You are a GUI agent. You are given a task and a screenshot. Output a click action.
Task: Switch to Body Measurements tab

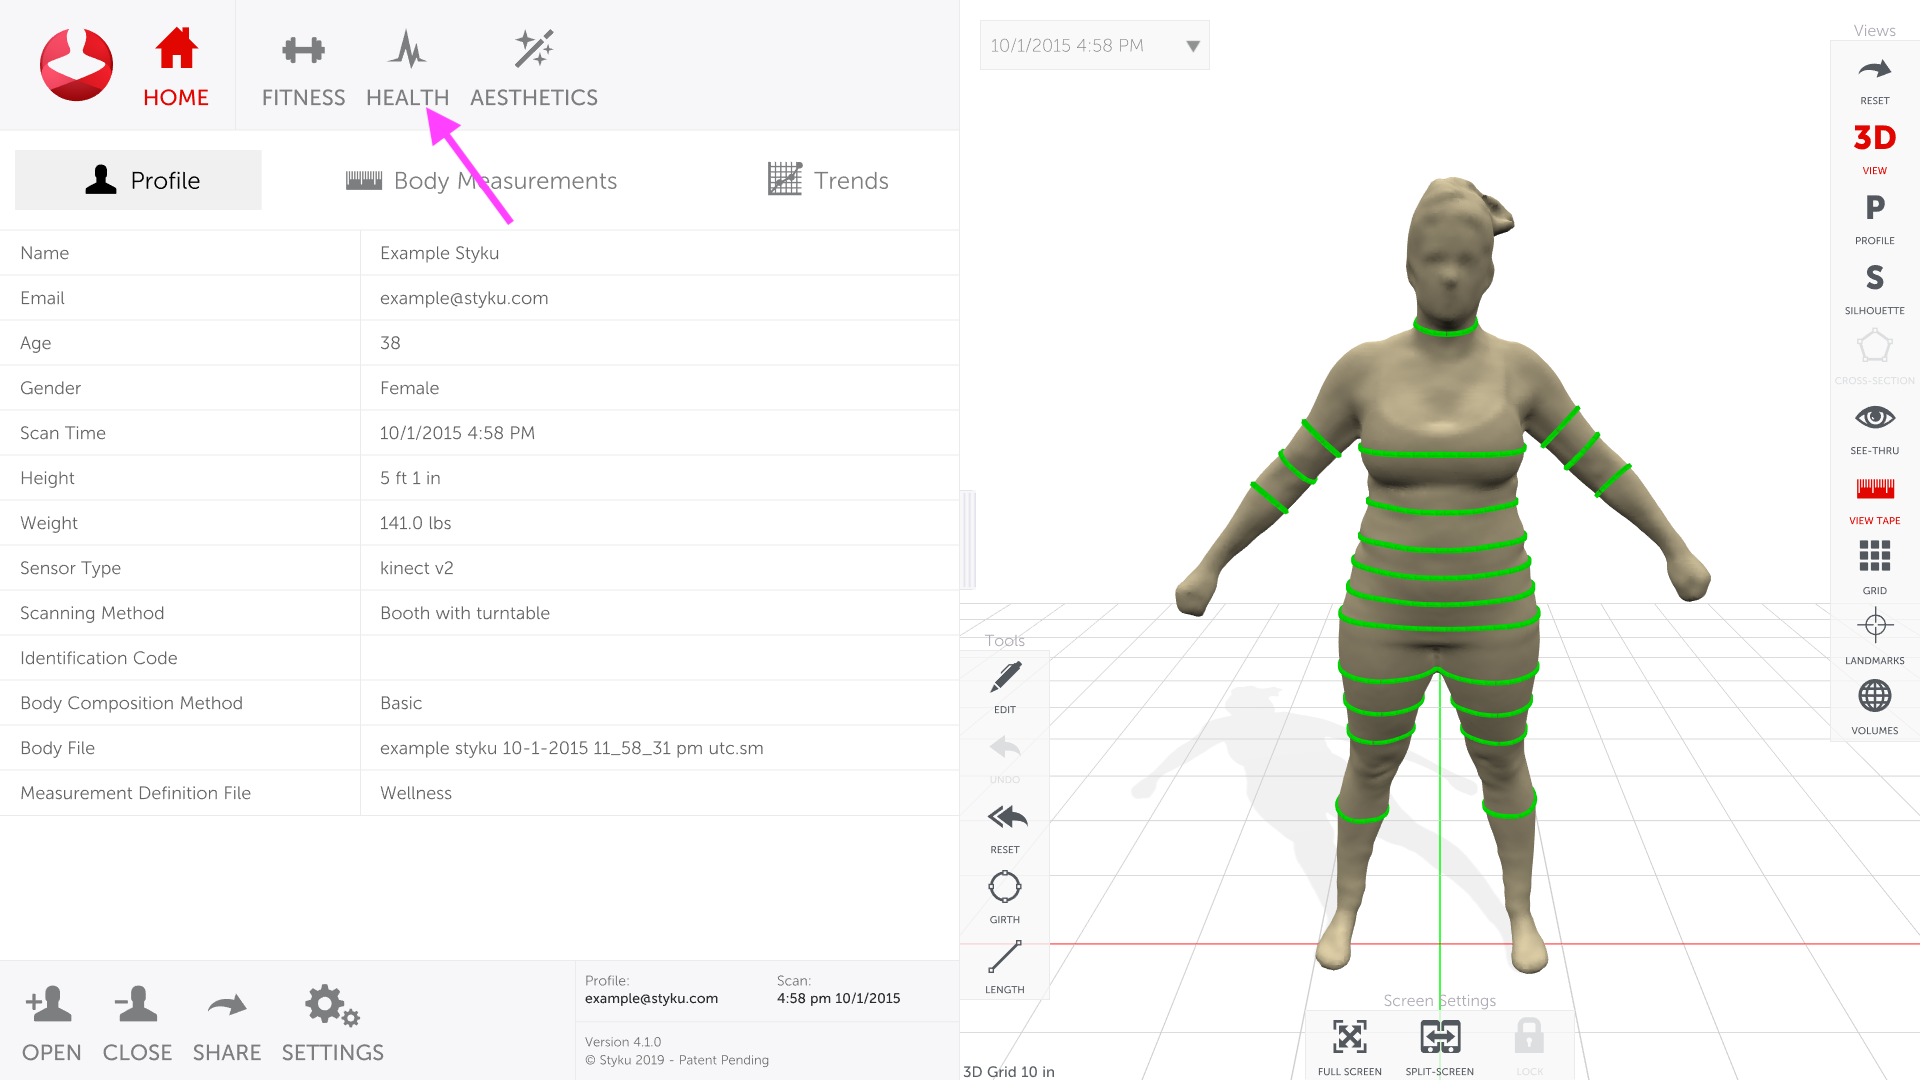pos(482,181)
